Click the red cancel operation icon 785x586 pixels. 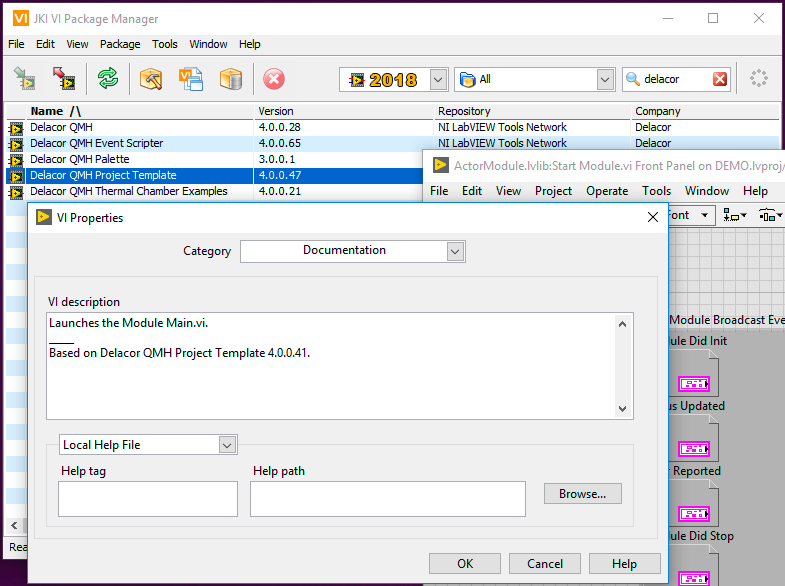(274, 79)
